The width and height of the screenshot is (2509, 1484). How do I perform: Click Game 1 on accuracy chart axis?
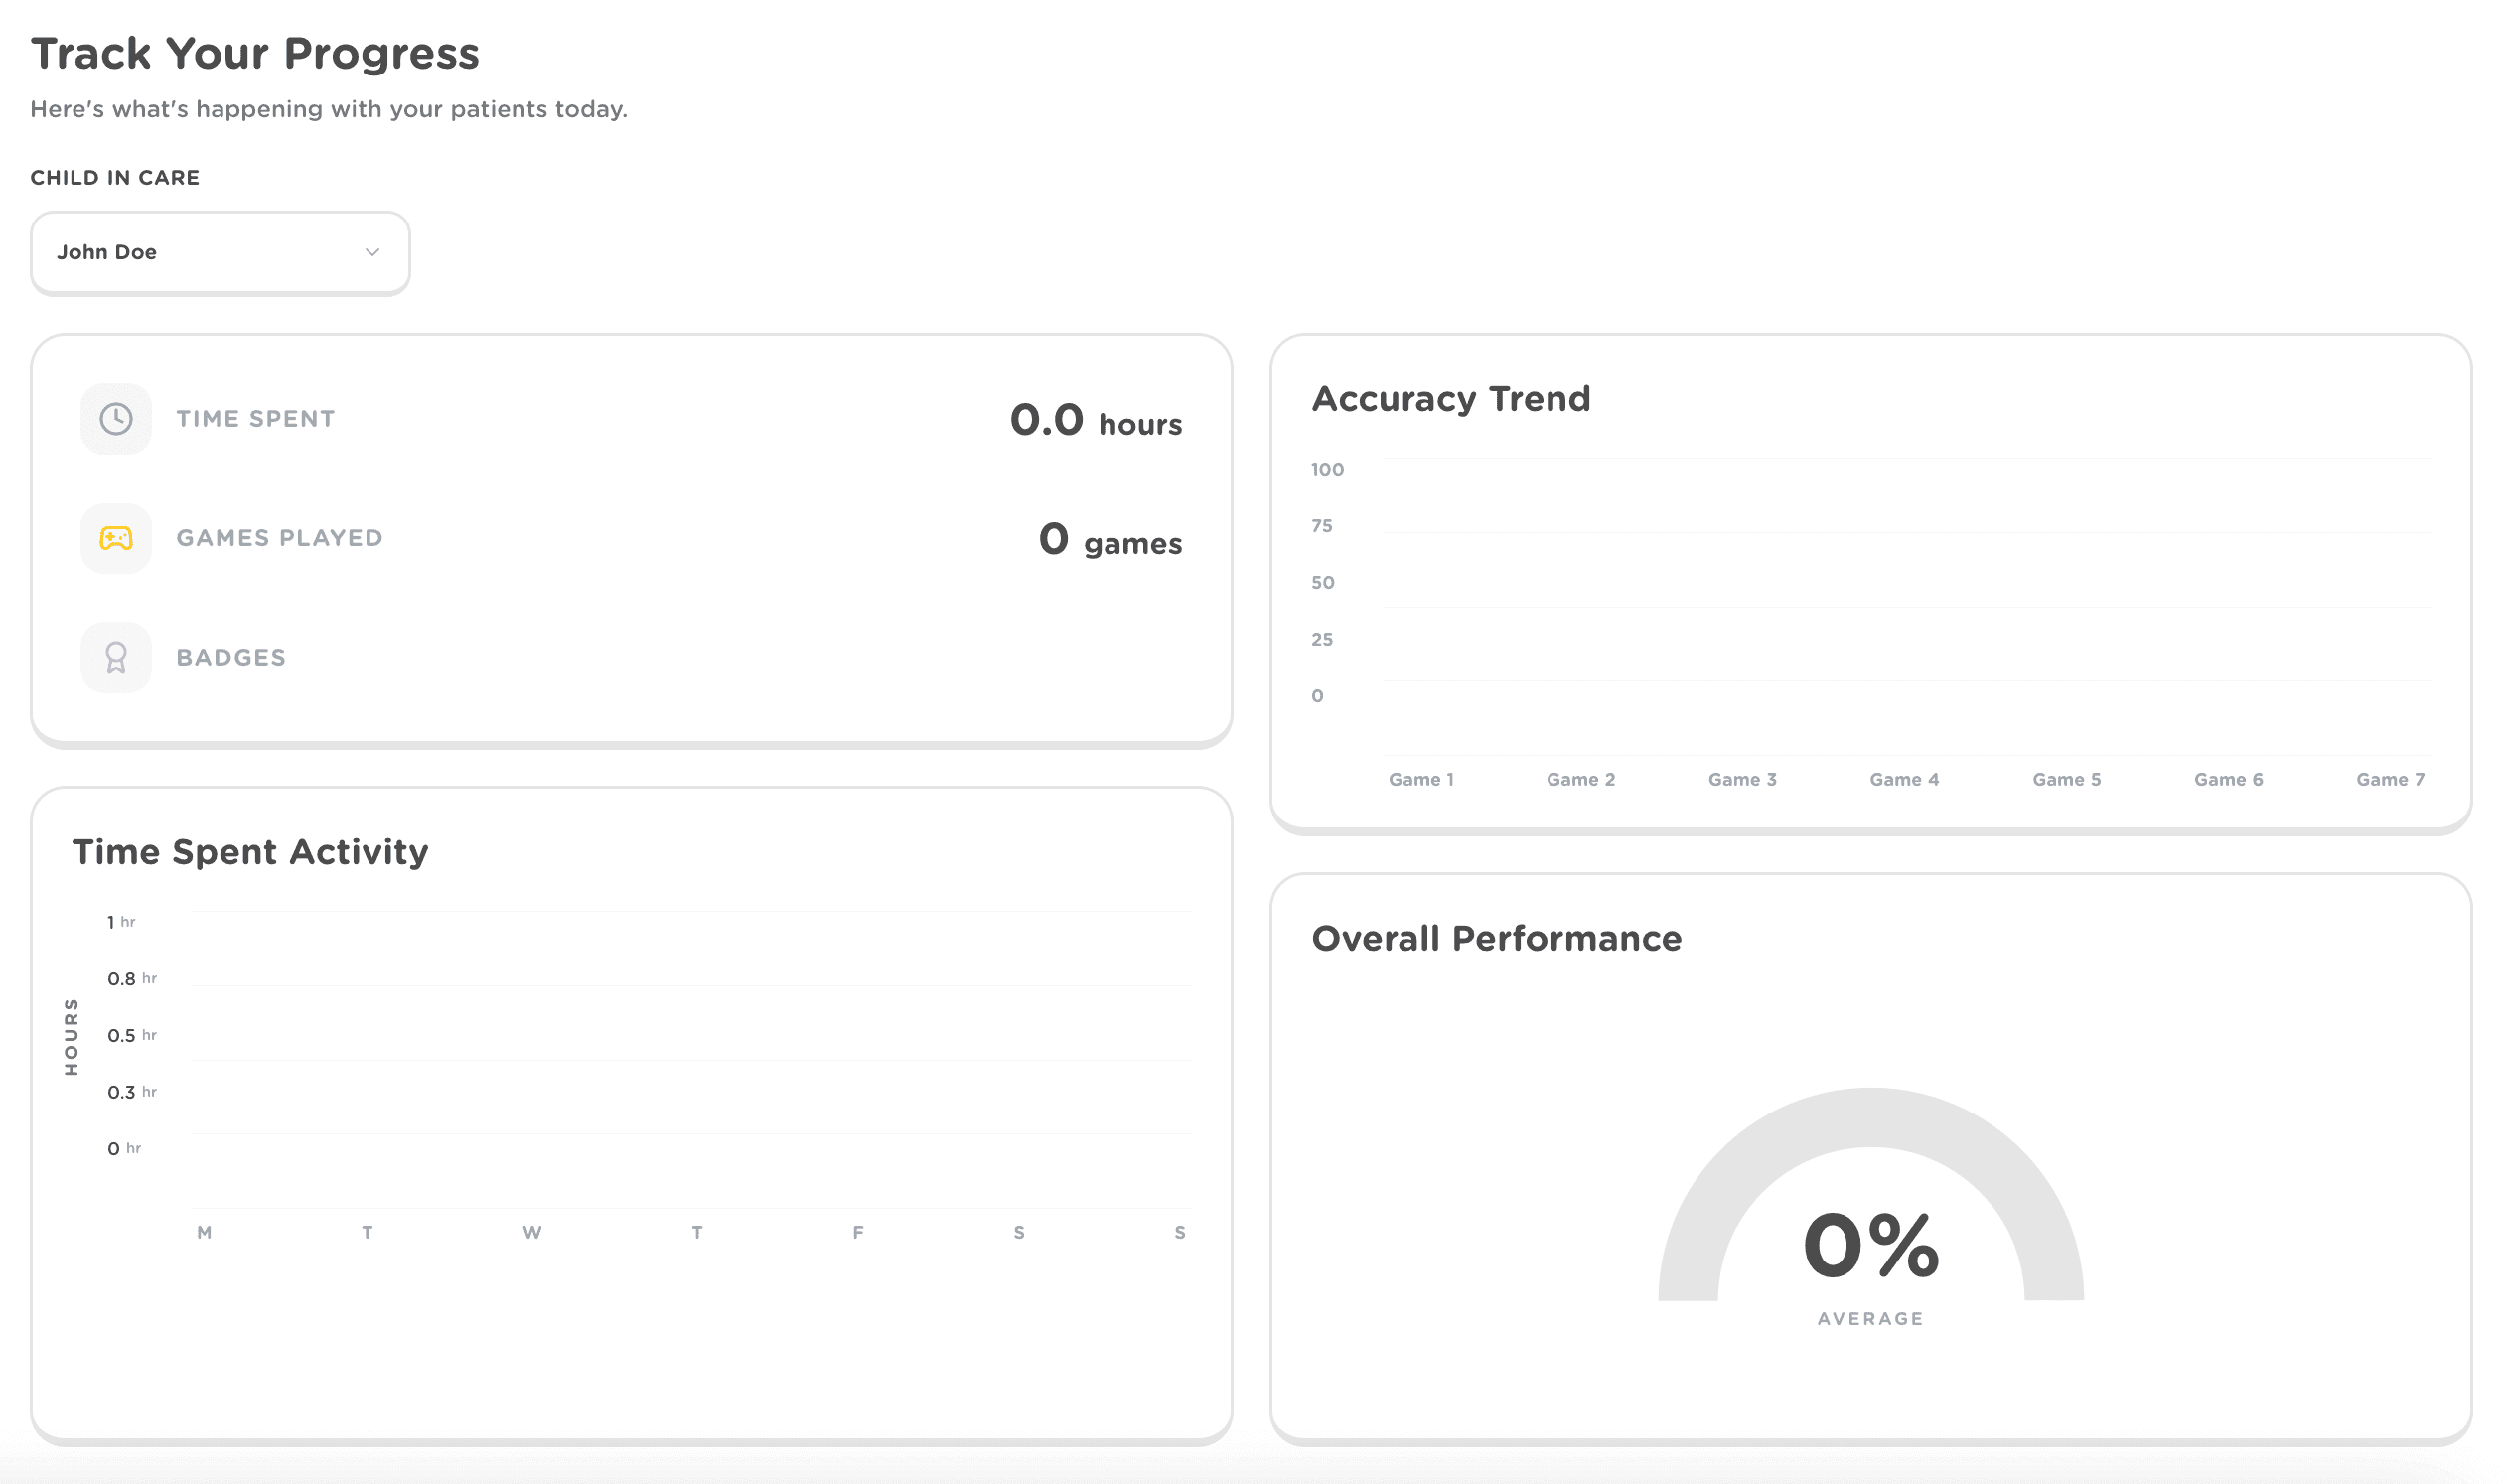tap(1421, 780)
